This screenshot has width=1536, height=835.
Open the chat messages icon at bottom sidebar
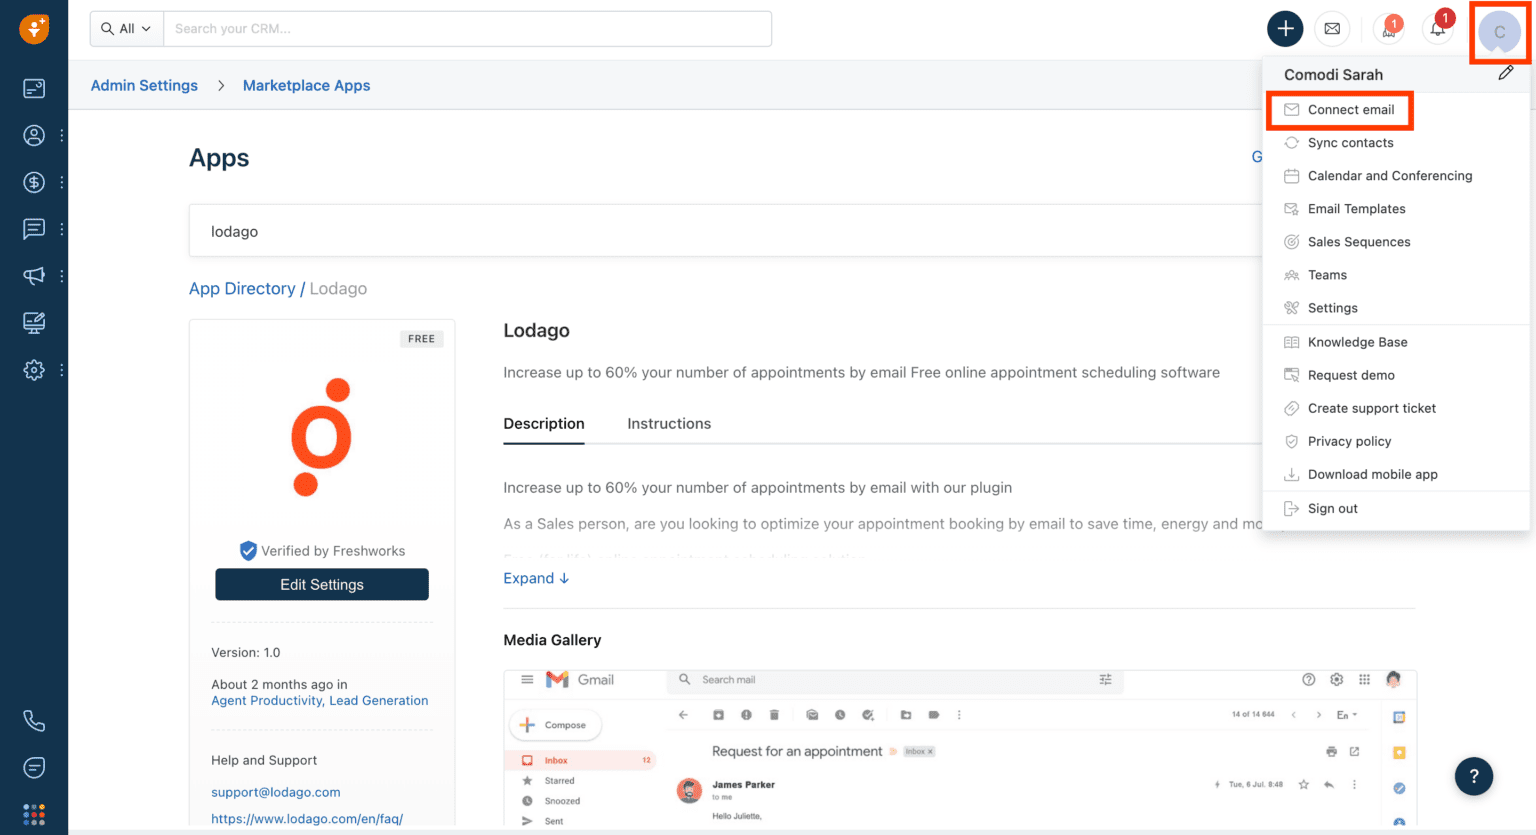[34, 767]
